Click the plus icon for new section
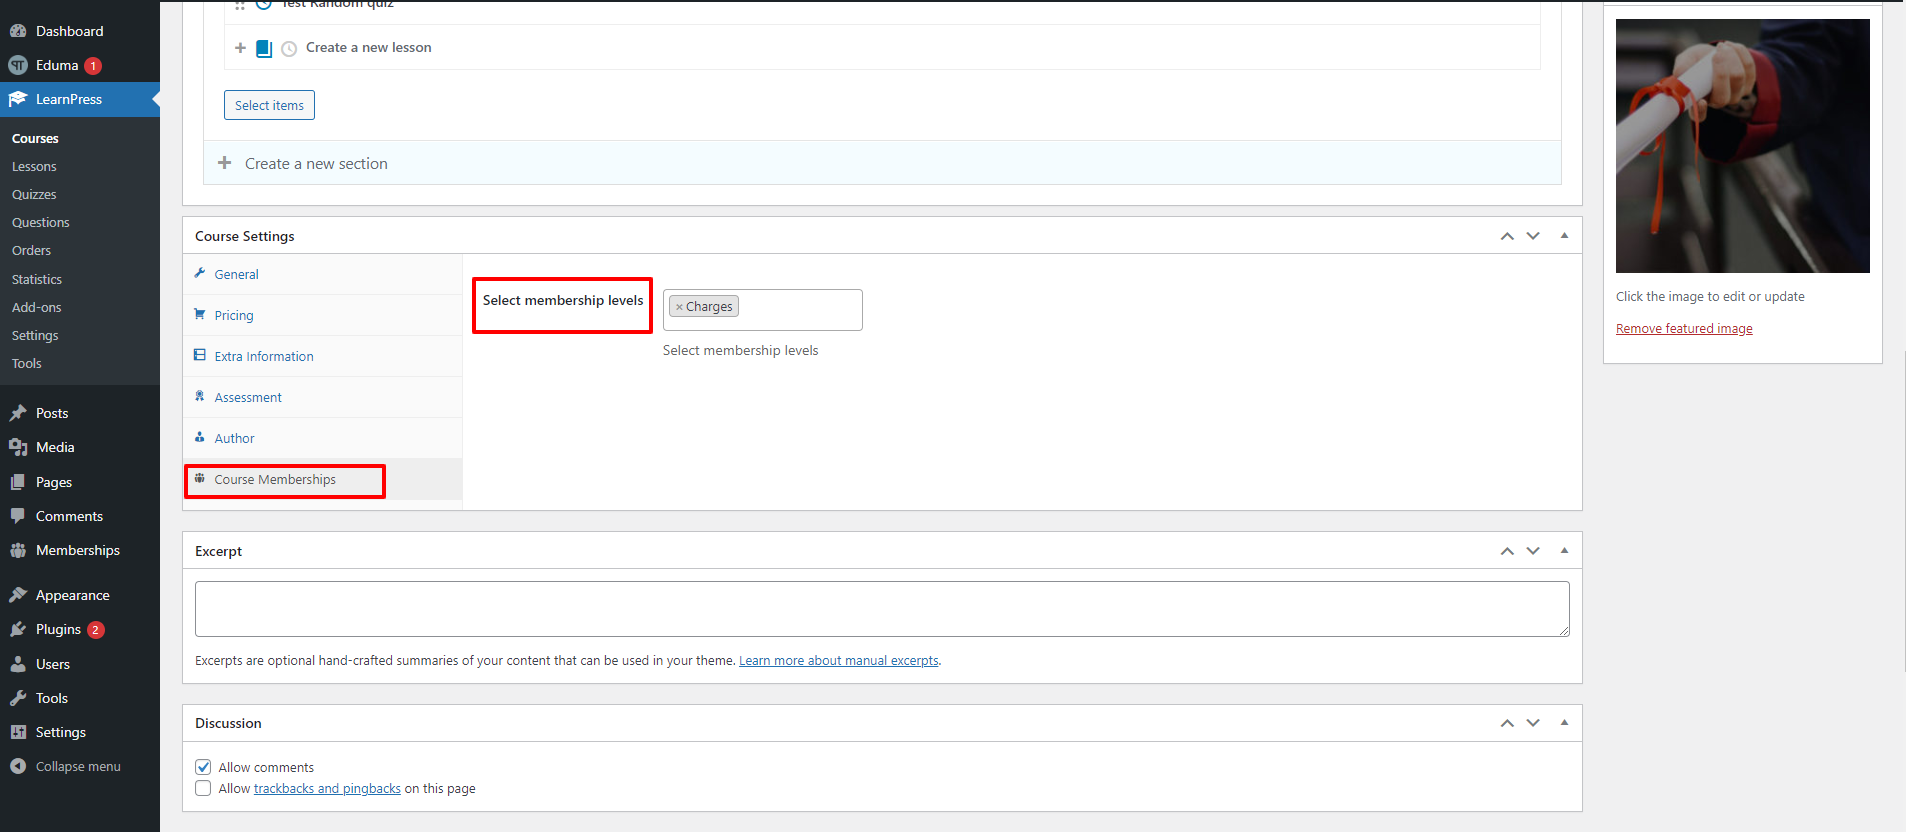 (x=225, y=163)
